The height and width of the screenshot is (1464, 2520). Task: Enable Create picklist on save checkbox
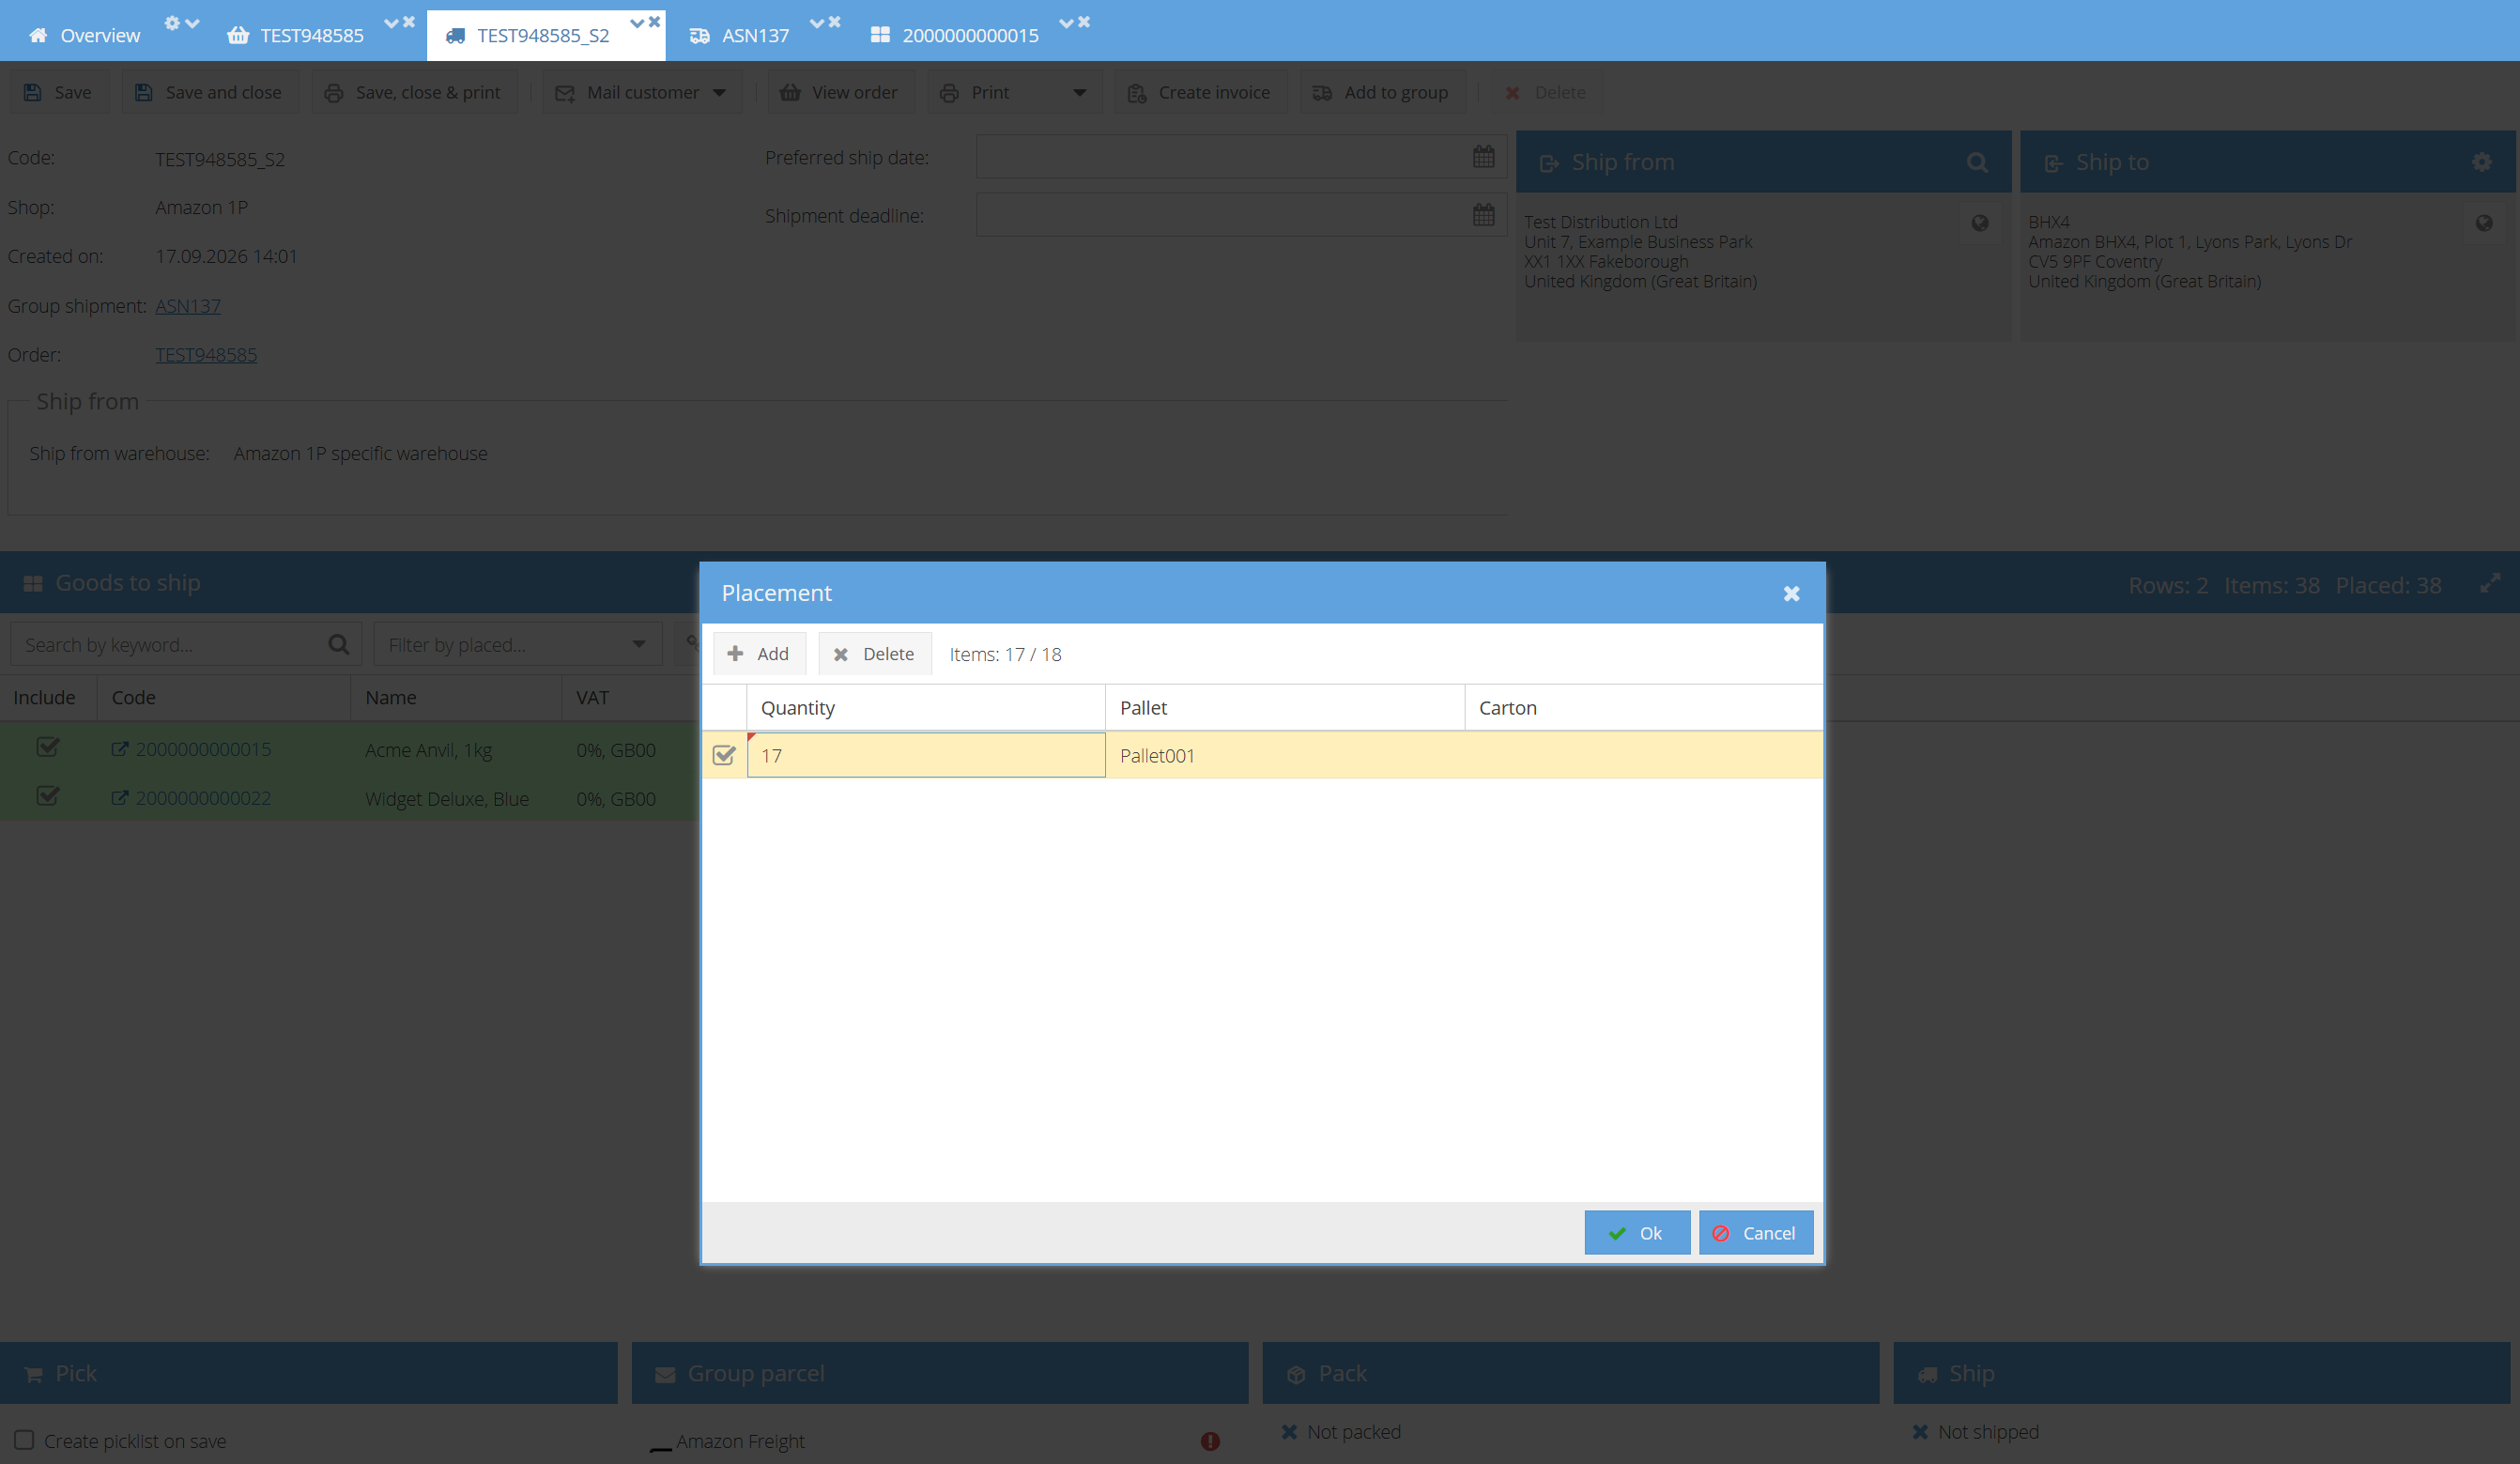tap(24, 1440)
